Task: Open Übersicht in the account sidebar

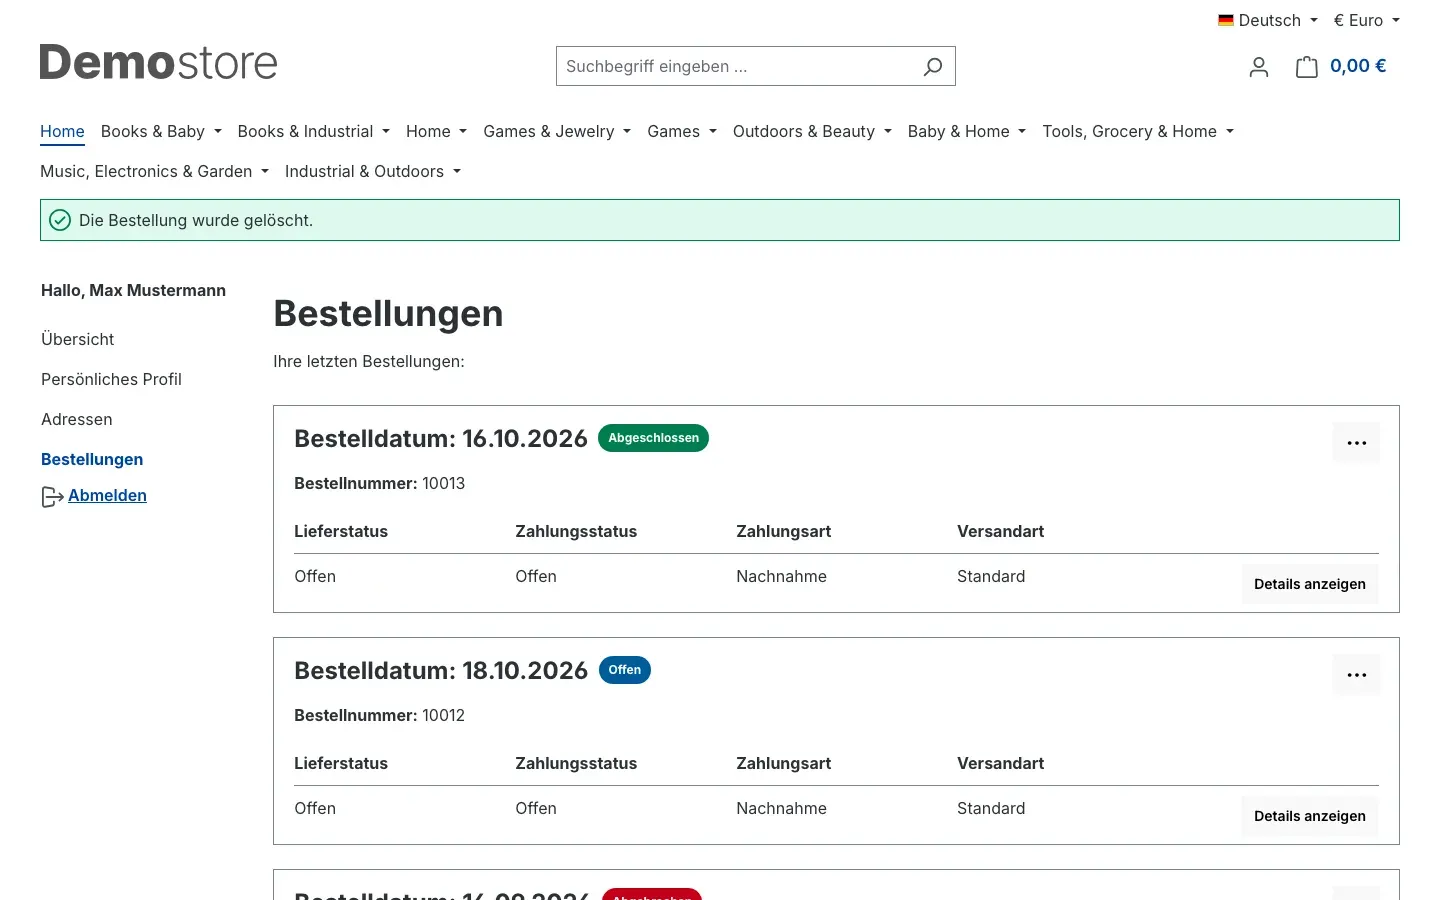Action: (x=78, y=339)
